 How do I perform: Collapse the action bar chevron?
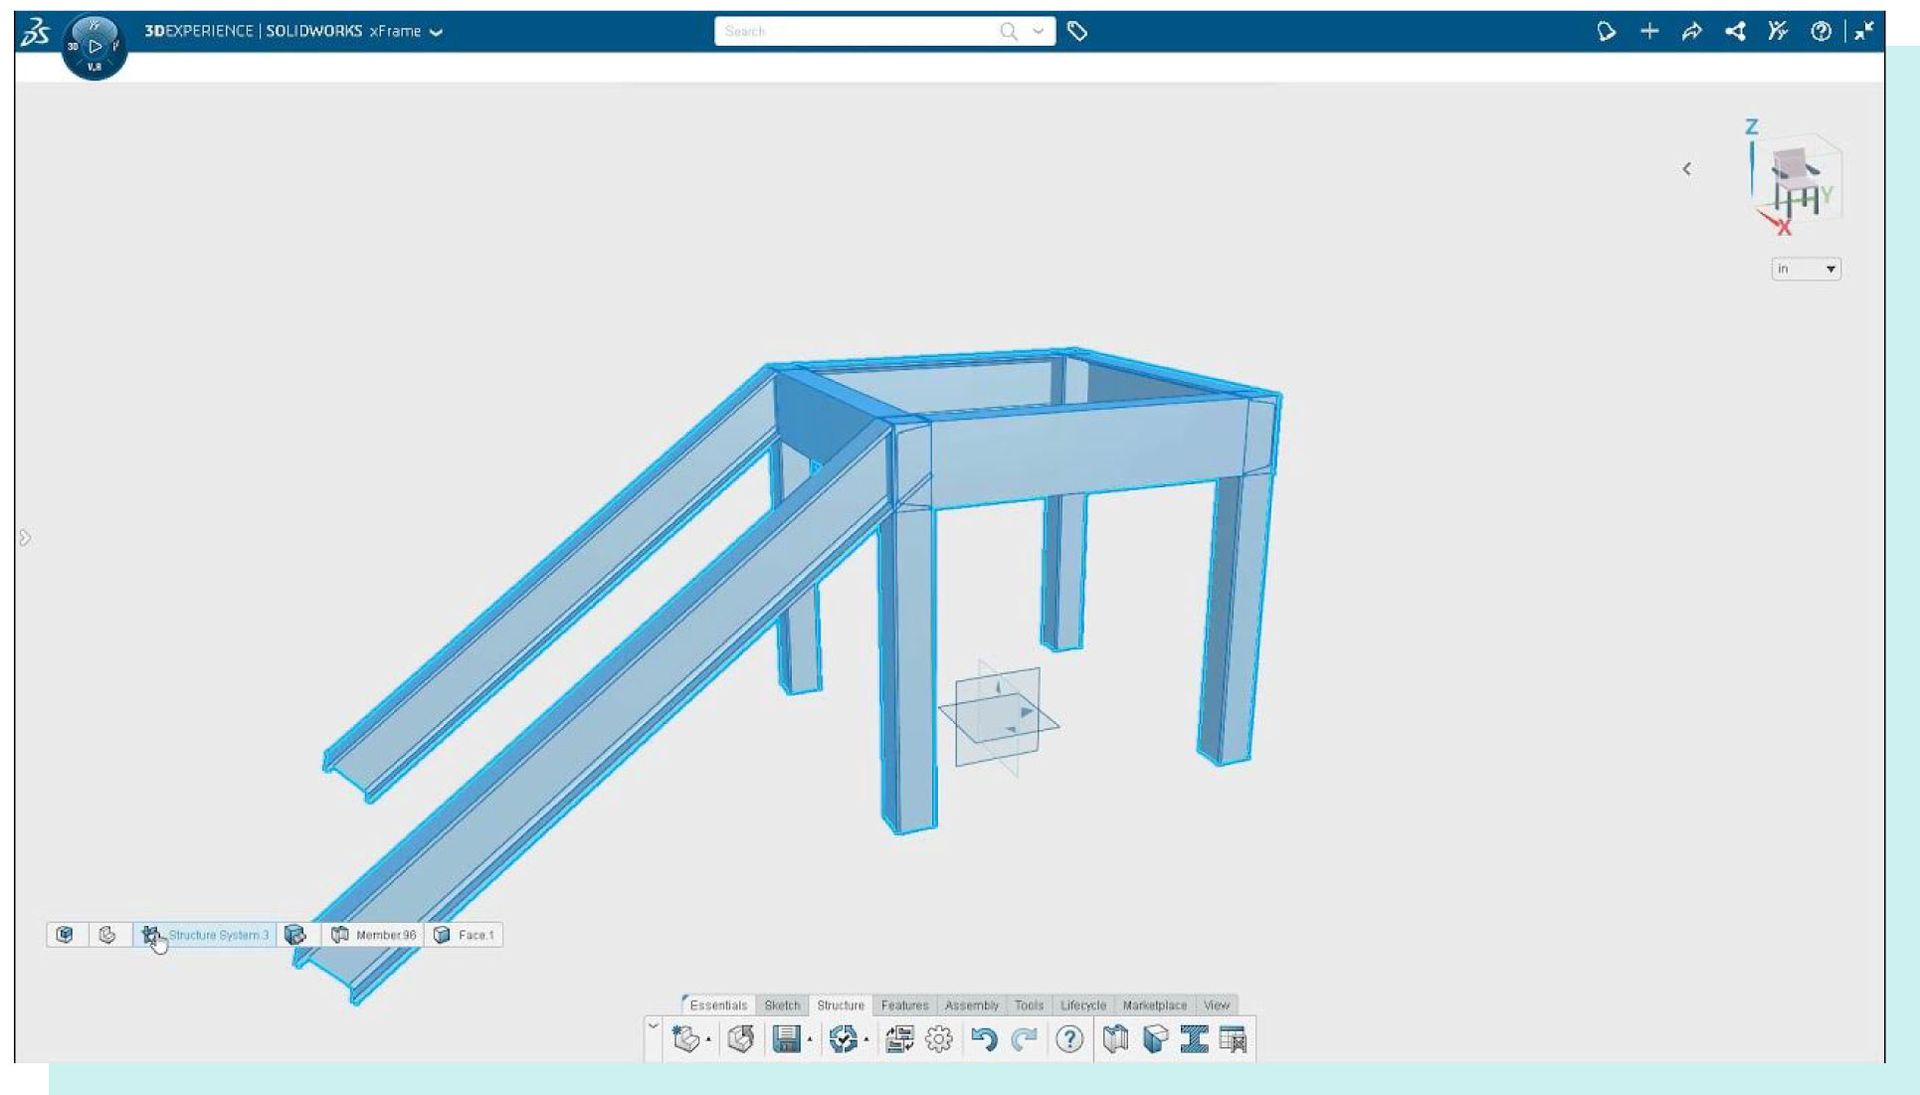click(x=653, y=1026)
